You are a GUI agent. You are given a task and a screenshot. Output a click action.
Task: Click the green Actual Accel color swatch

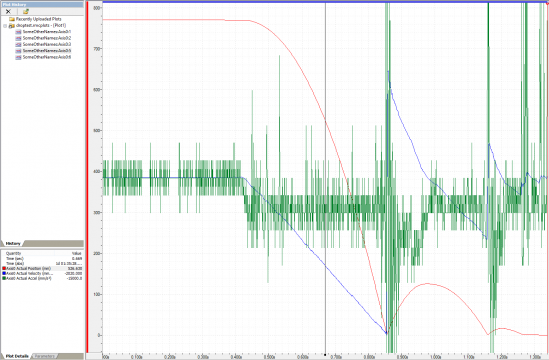coord(4,278)
